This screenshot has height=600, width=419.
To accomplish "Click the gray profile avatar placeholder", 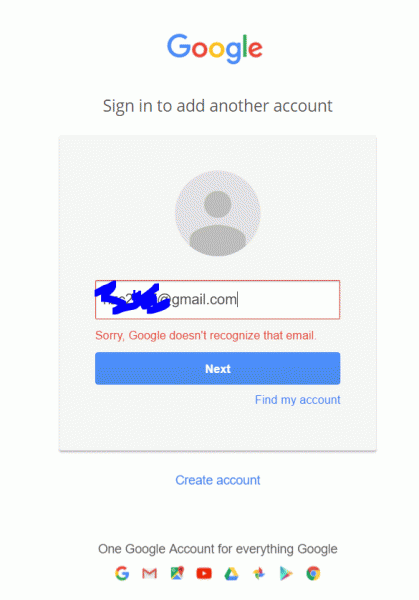I will (217, 213).
